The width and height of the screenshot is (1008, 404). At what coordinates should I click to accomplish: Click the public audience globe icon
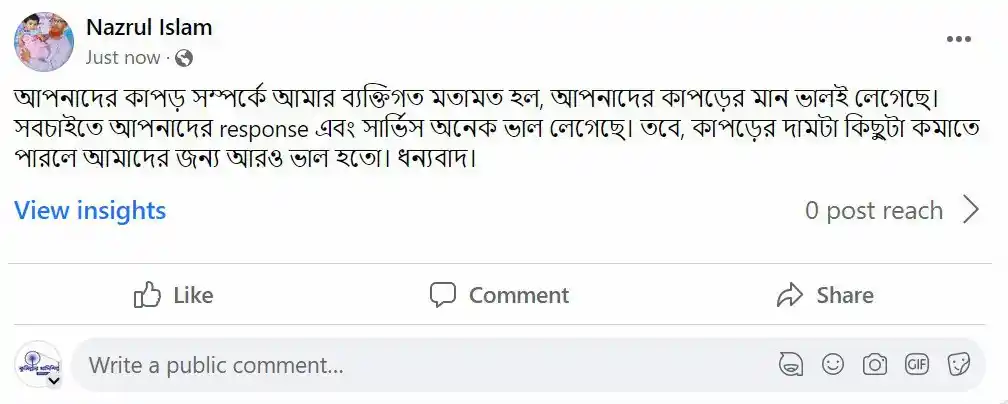[183, 58]
